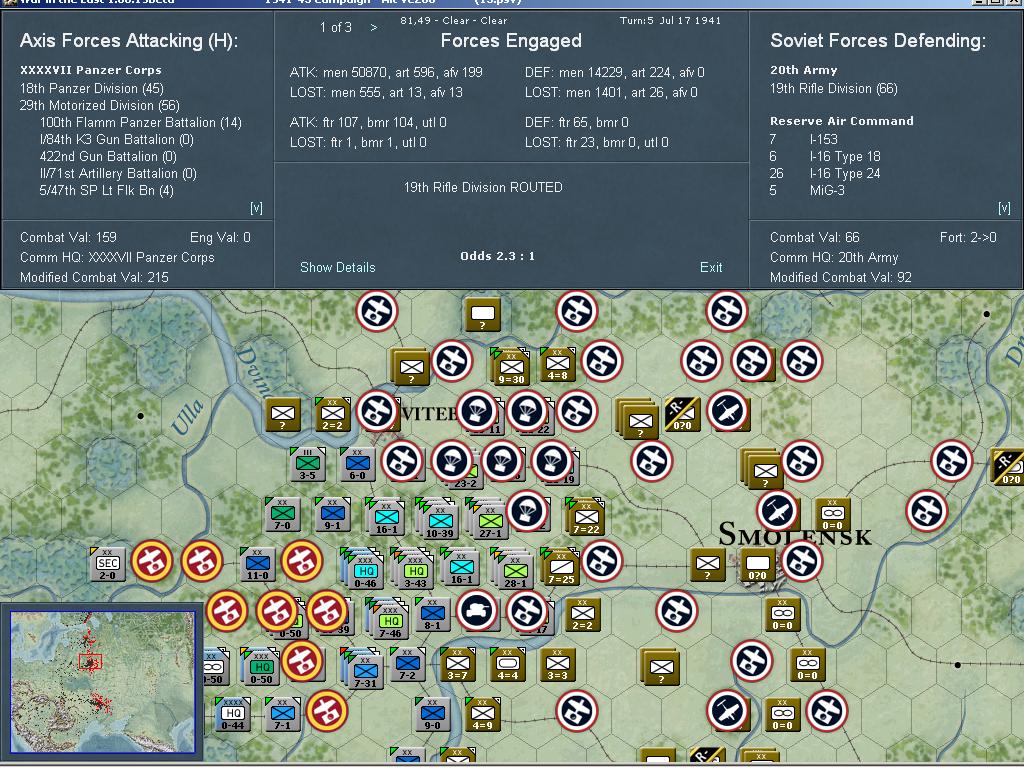This screenshot has height=768, width=1024.
Task: Click 18th Panzer Division (45) entry
Action: 91,88
